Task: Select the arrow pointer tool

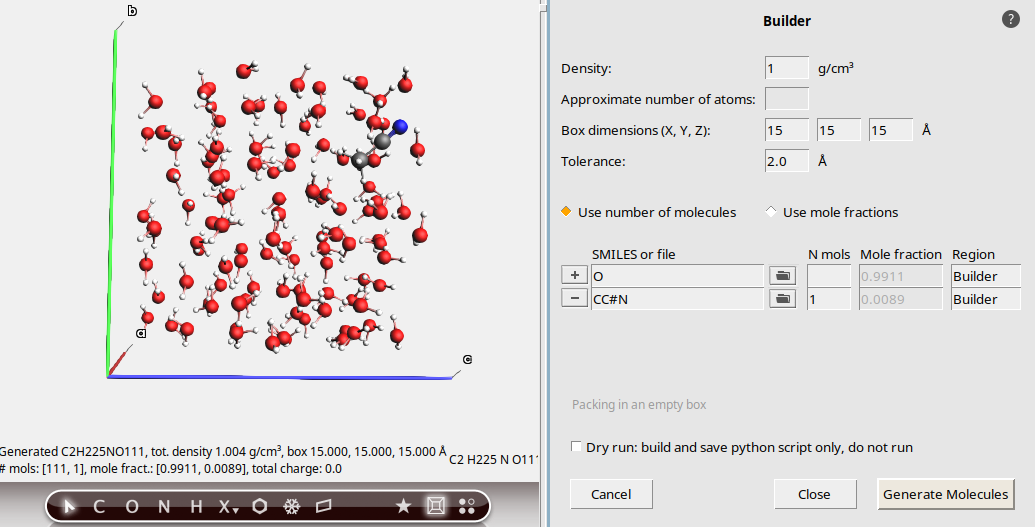Action: tap(69, 506)
